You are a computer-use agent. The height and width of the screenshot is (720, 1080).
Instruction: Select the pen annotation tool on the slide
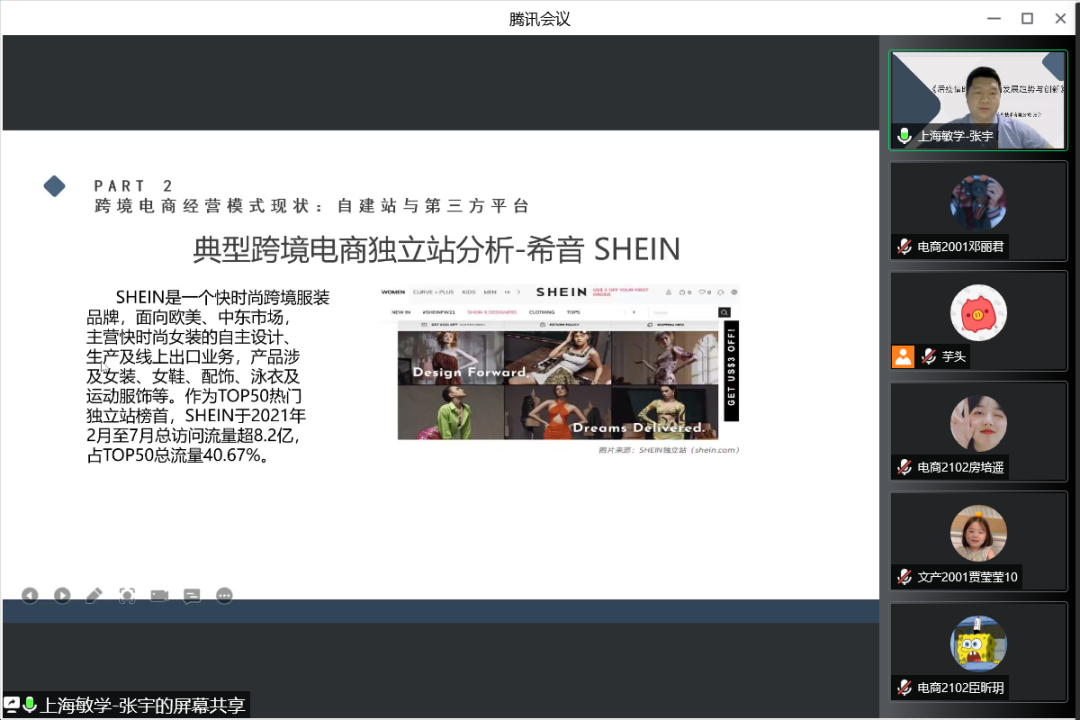tap(94, 595)
